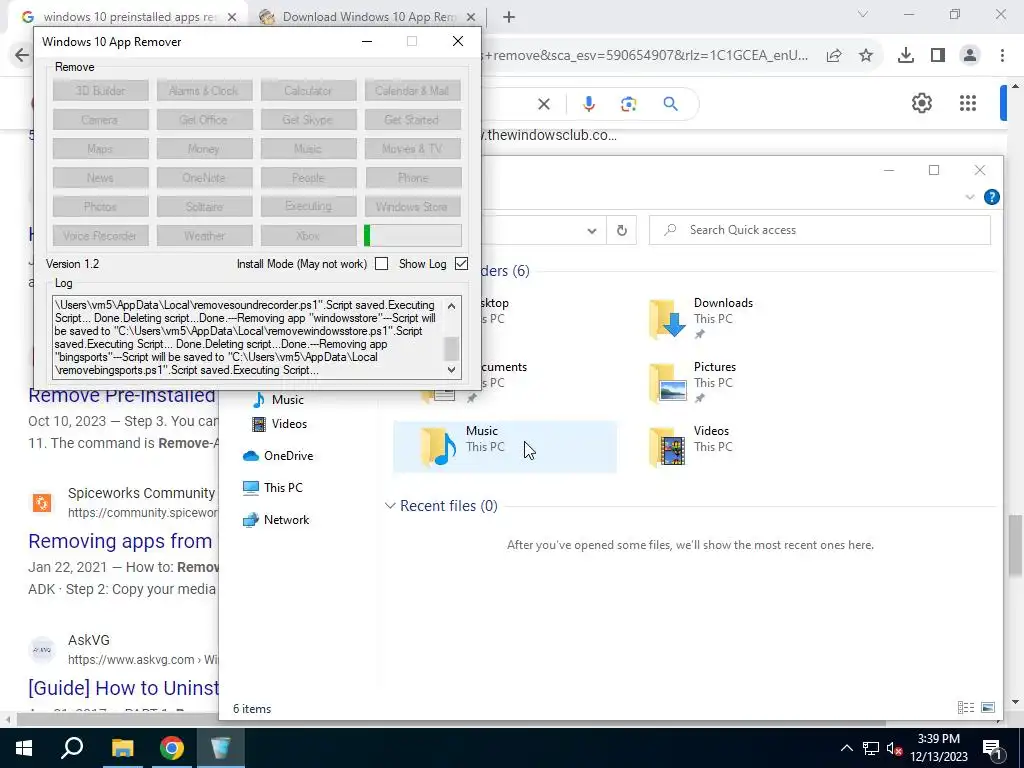Open Remove Pre-Installed result link
Screen dimensions: 1024x768
click(122, 395)
